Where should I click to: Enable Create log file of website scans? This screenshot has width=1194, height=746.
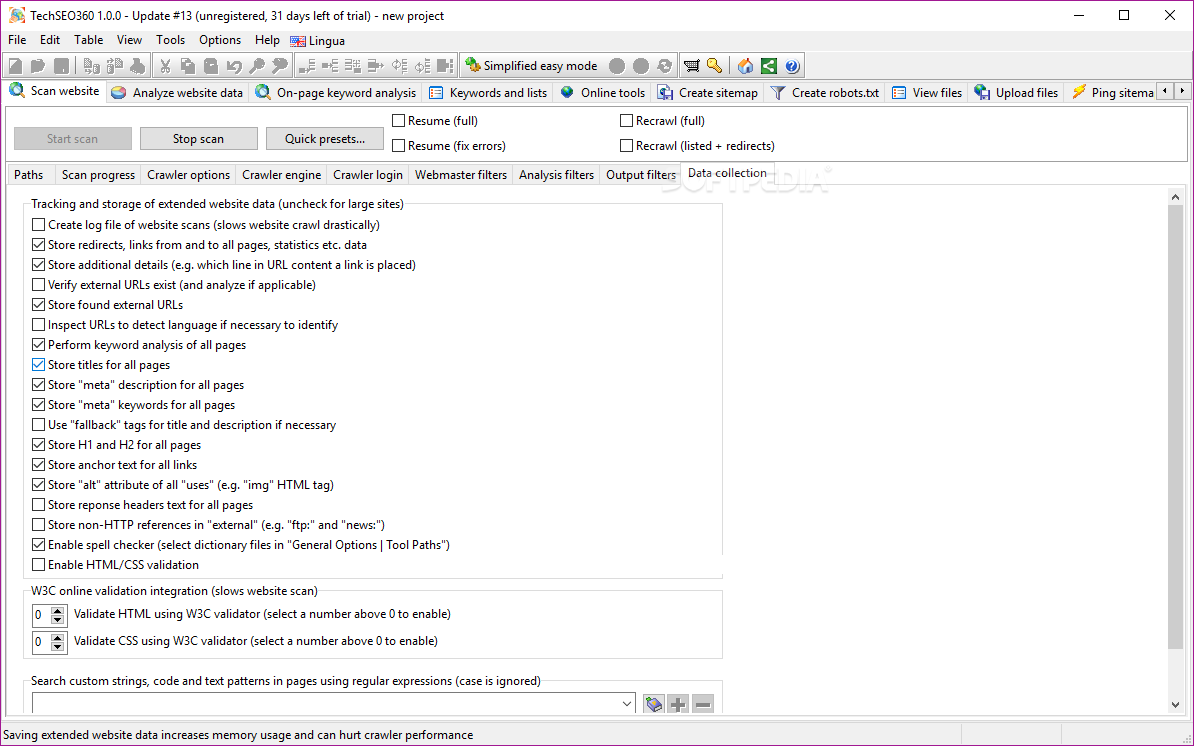point(39,225)
